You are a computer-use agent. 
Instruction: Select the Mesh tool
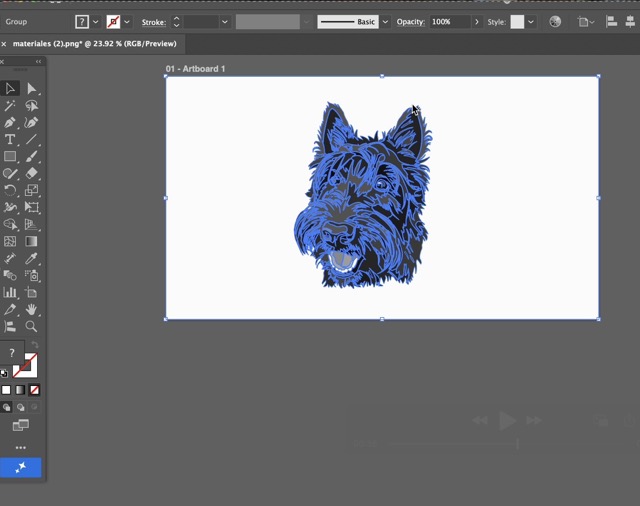[10, 241]
